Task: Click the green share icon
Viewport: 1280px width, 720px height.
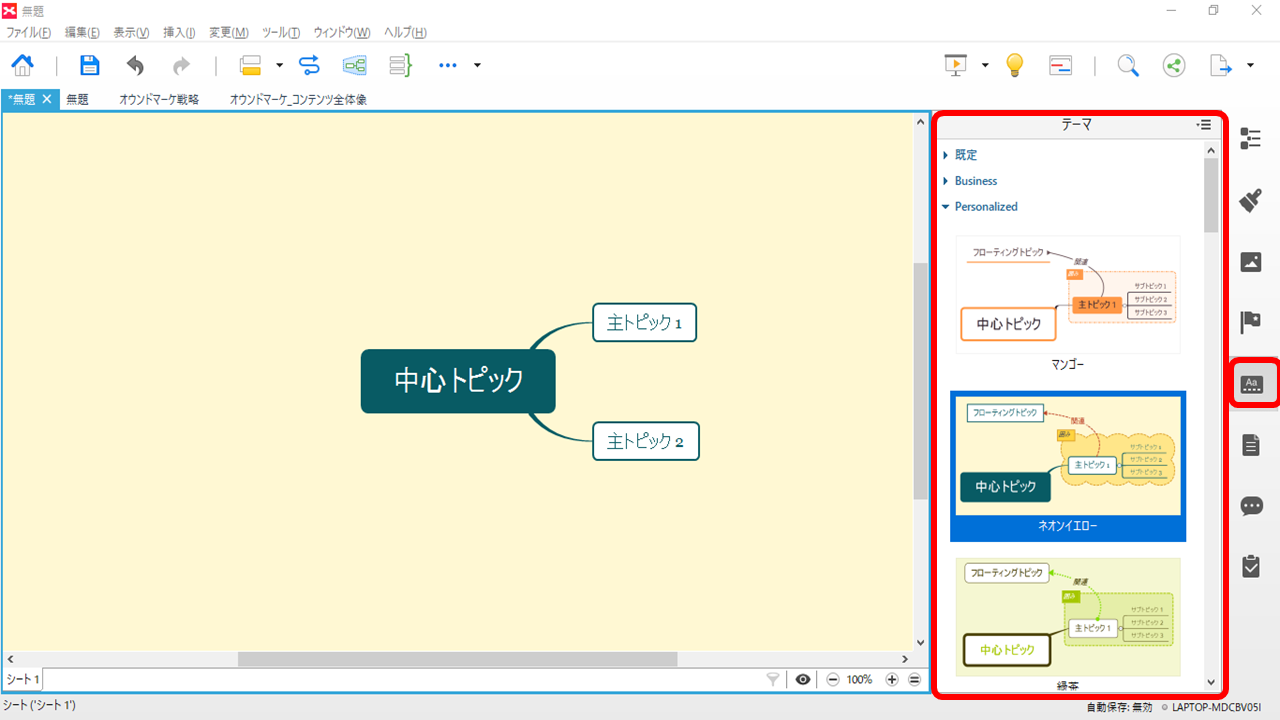Action: (x=1174, y=66)
